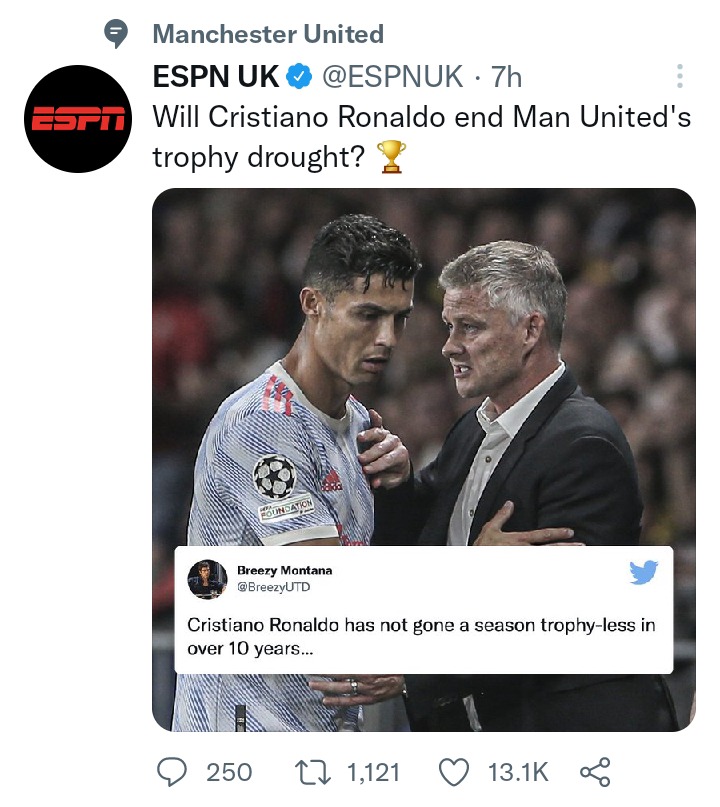
Task: Click the 7h timestamp
Action: click(x=506, y=77)
